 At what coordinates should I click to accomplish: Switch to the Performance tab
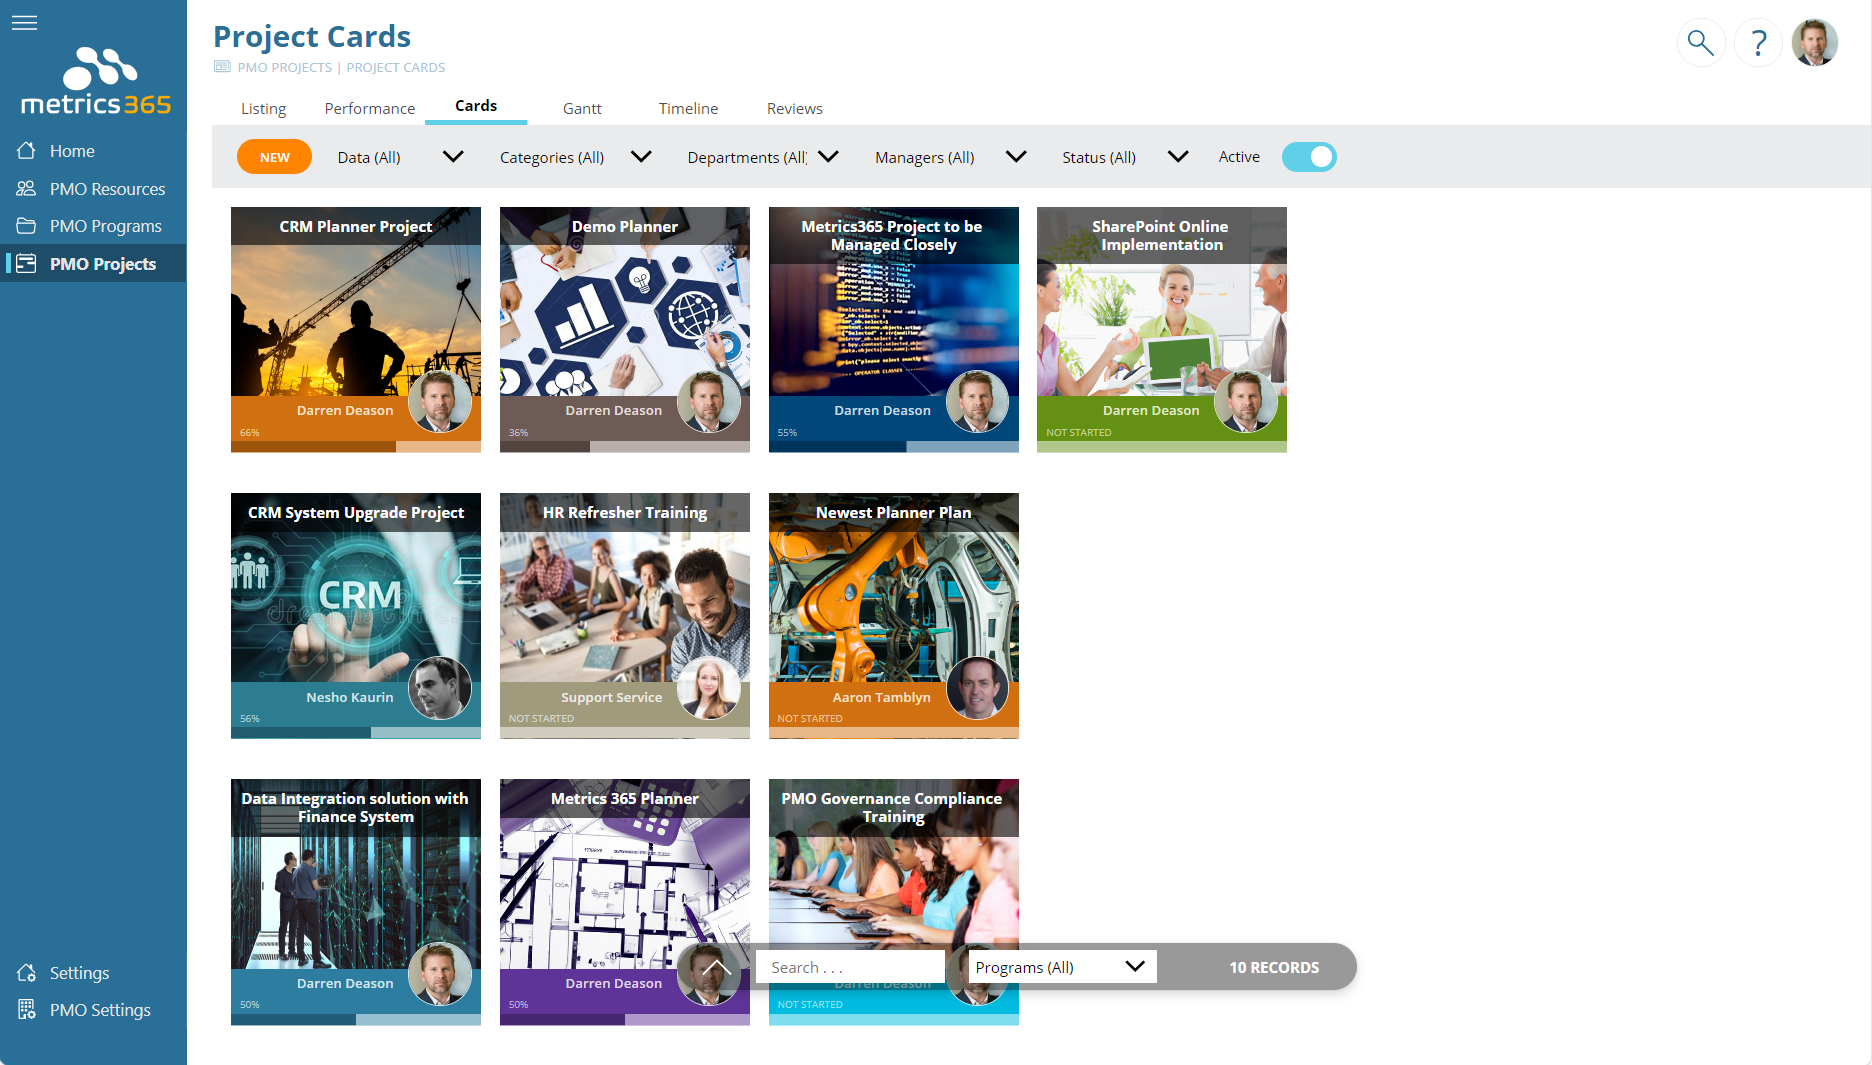coord(369,108)
